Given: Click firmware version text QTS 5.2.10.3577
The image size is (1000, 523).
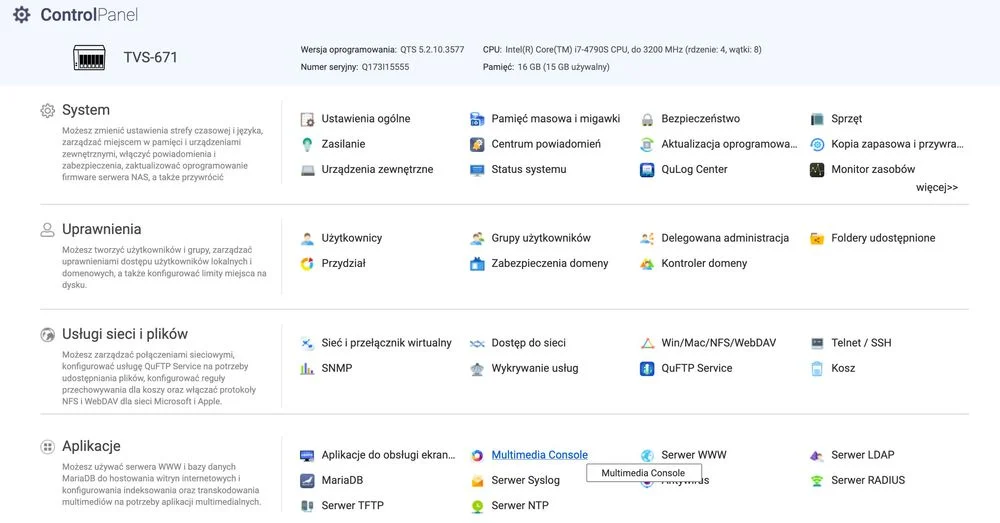Looking at the screenshot, I should click(432, 50).
